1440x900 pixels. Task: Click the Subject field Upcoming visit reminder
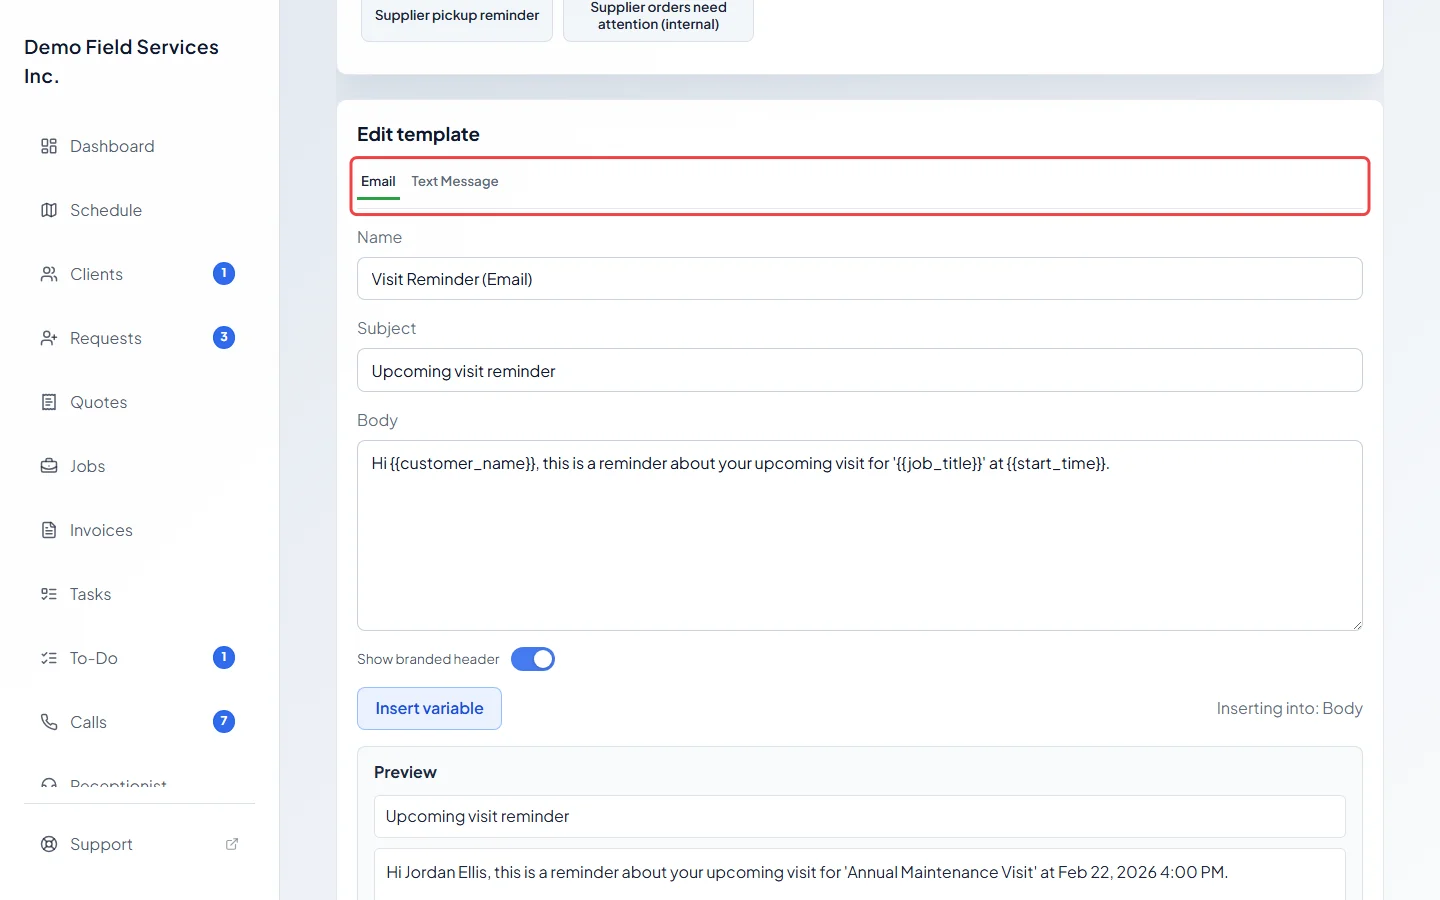pos(860,370)
